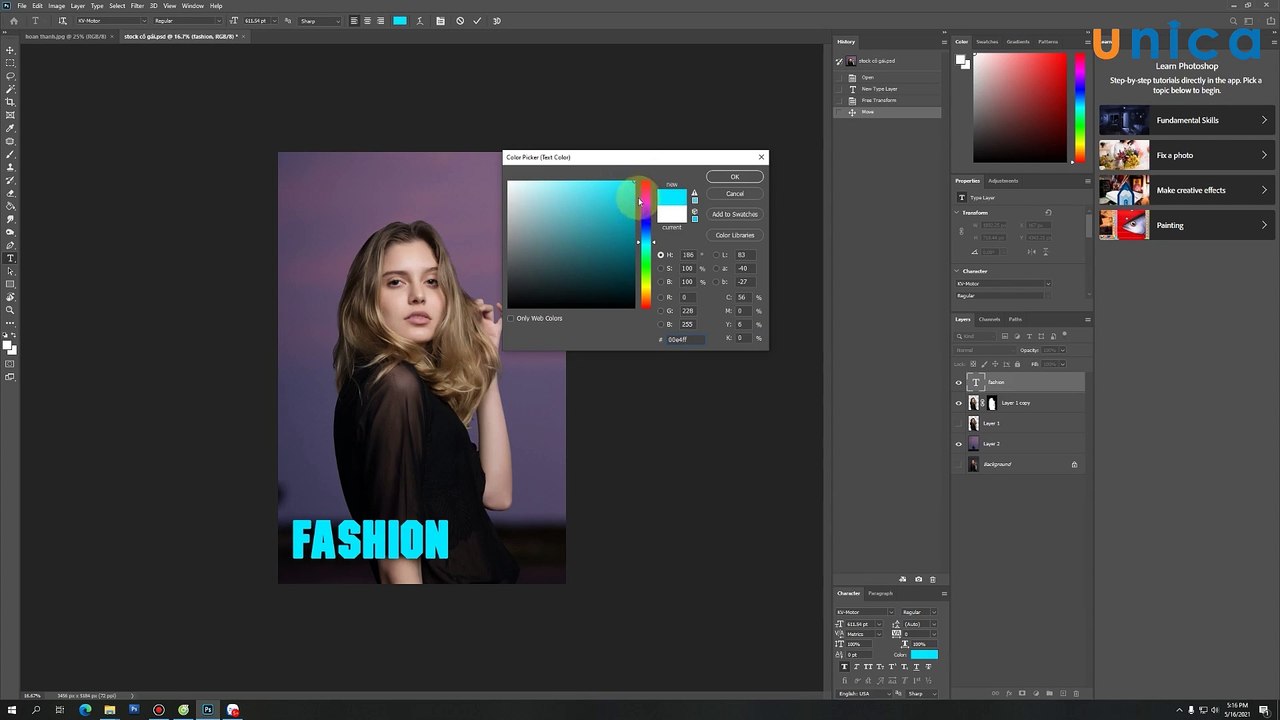
Task: Click Cancel in Color Picker dialog
Action: point(734,193)
